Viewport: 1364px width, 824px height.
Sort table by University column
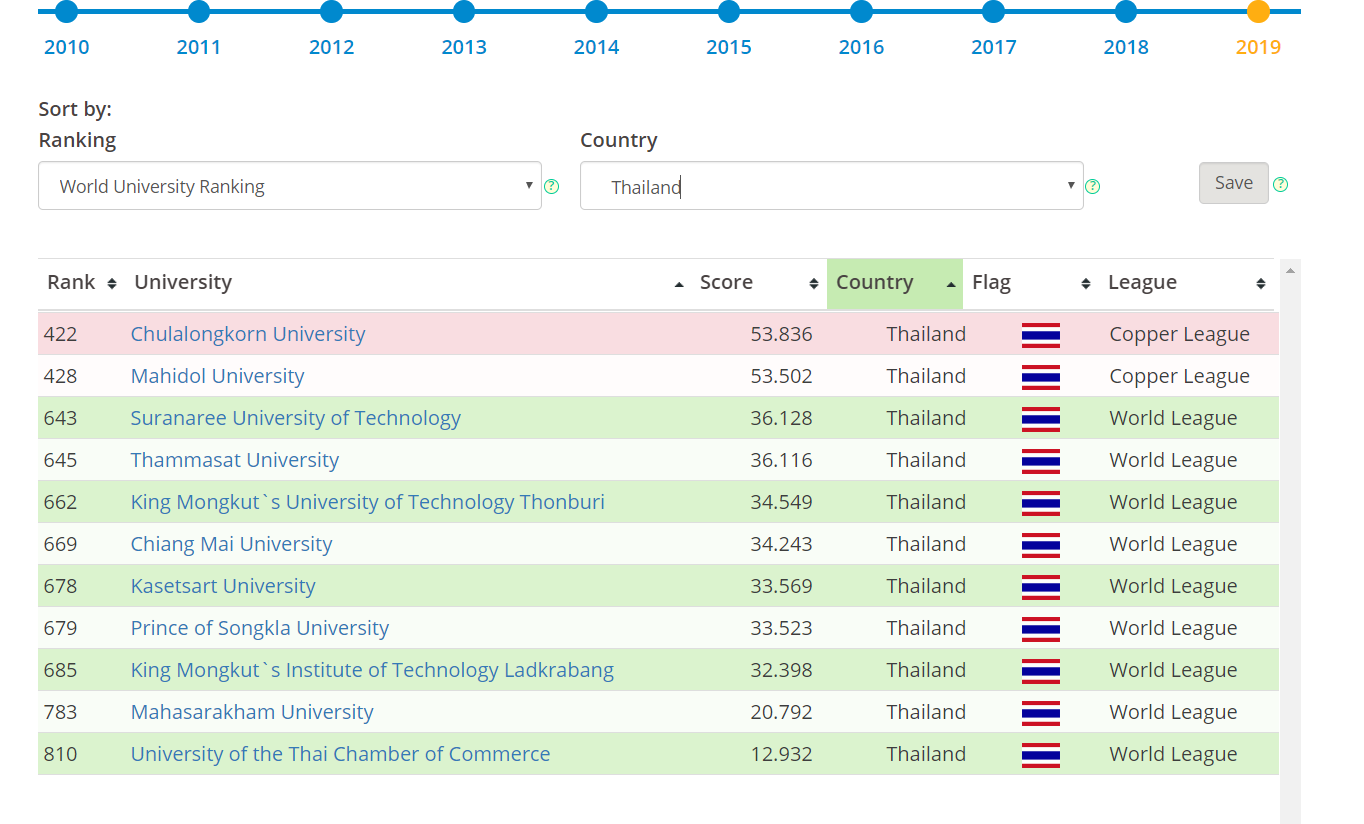click(x=409, y=283)
